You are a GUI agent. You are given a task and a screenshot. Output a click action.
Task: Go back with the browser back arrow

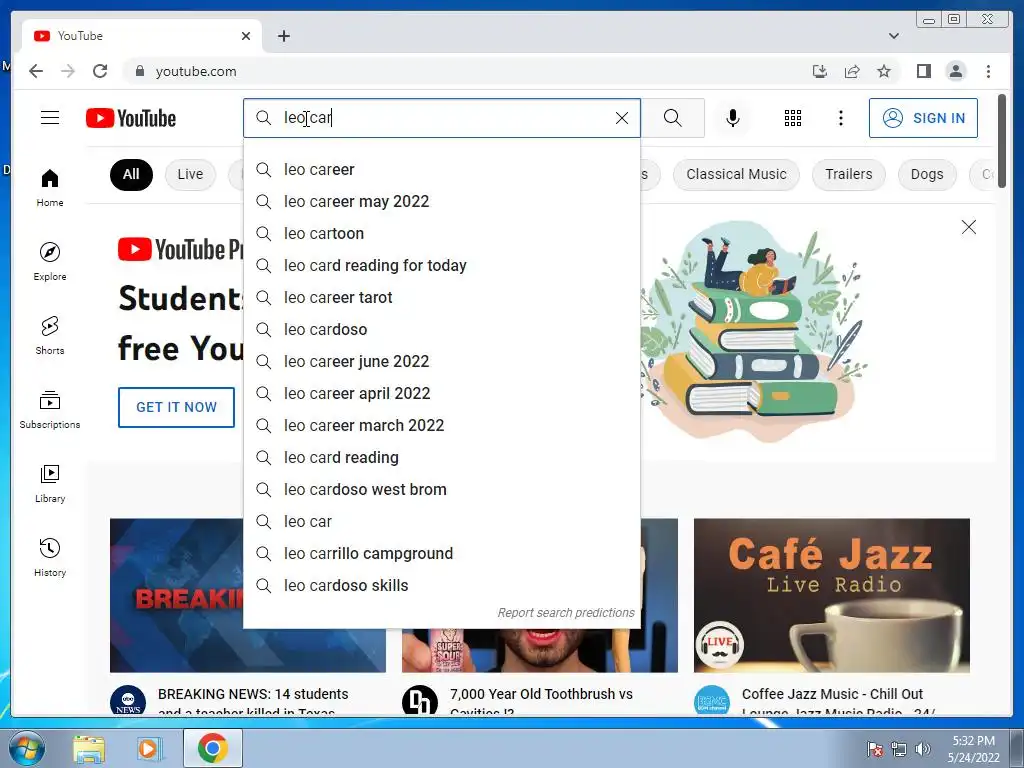click(36, 71)
